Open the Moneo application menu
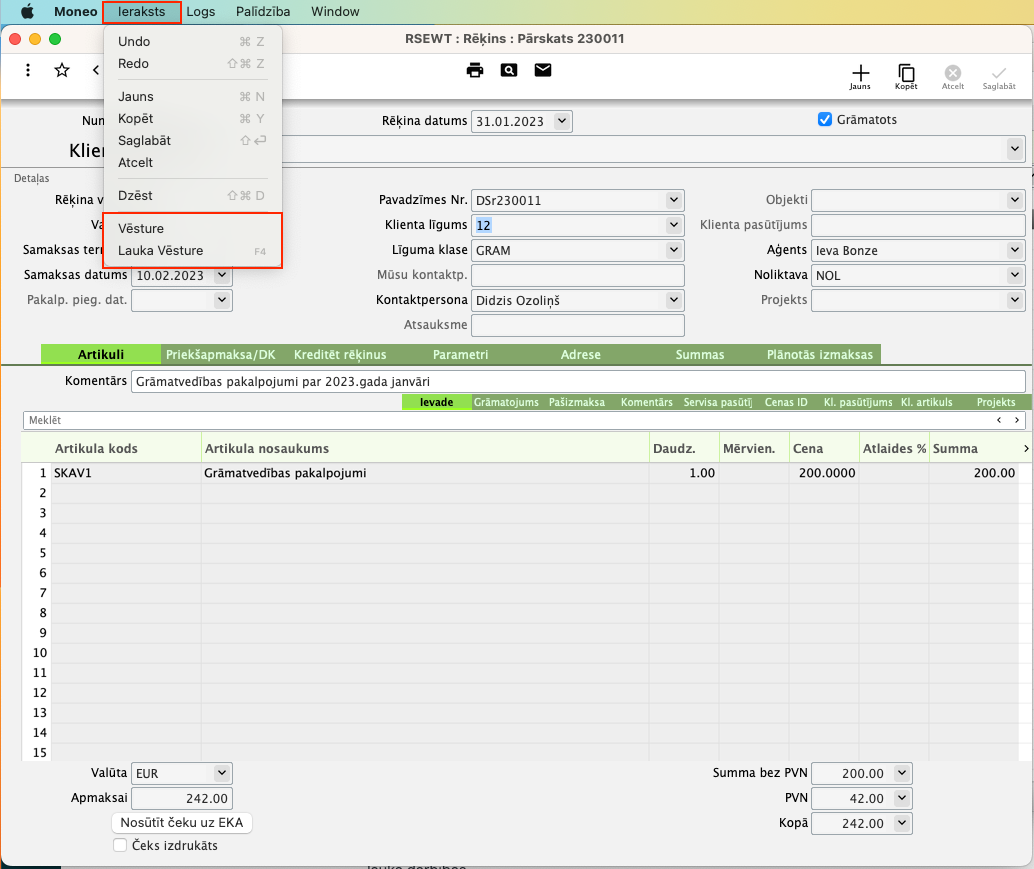The image size is (1034, 869). point(75,12)
